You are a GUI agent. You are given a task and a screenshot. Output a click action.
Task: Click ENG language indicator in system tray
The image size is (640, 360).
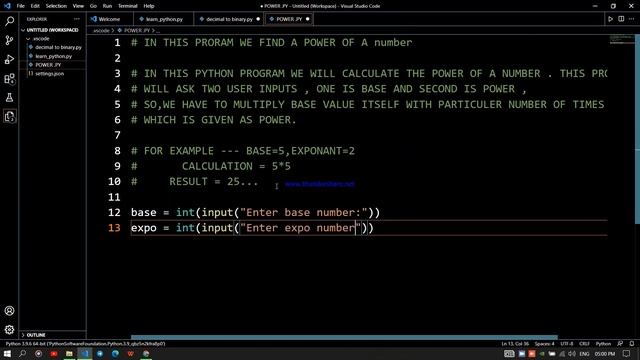pyautogui.click(x=584, y=354)
